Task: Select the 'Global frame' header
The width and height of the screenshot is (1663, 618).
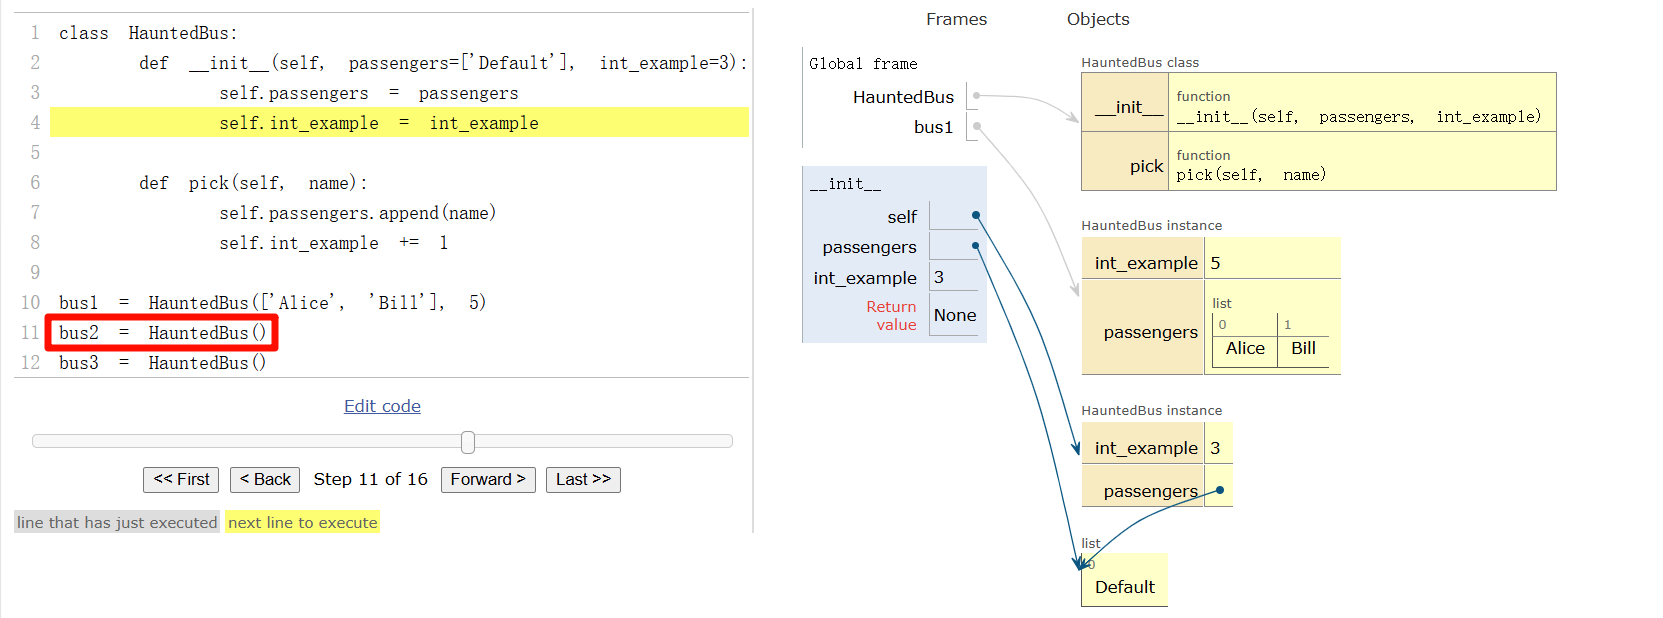Action: click(x=863, y=64)
